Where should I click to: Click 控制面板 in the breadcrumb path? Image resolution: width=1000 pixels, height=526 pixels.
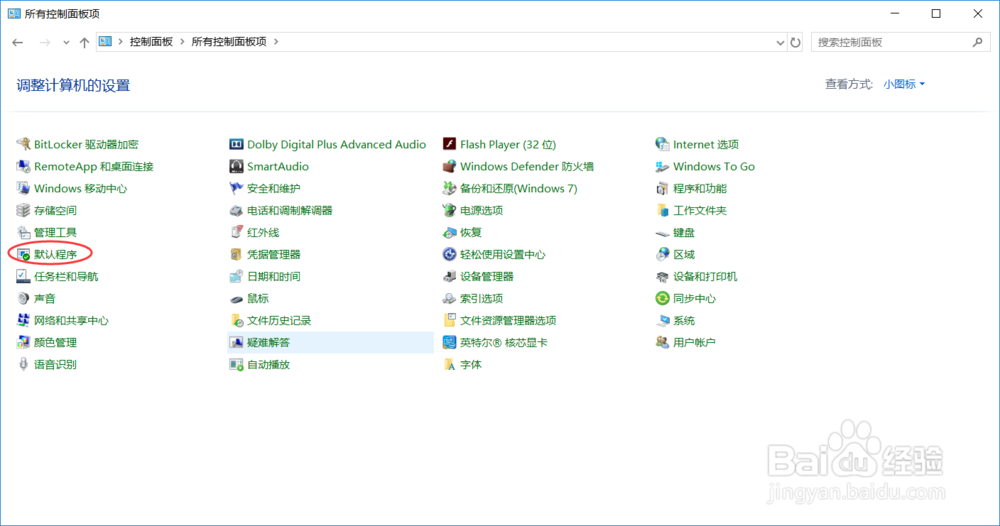151,42
